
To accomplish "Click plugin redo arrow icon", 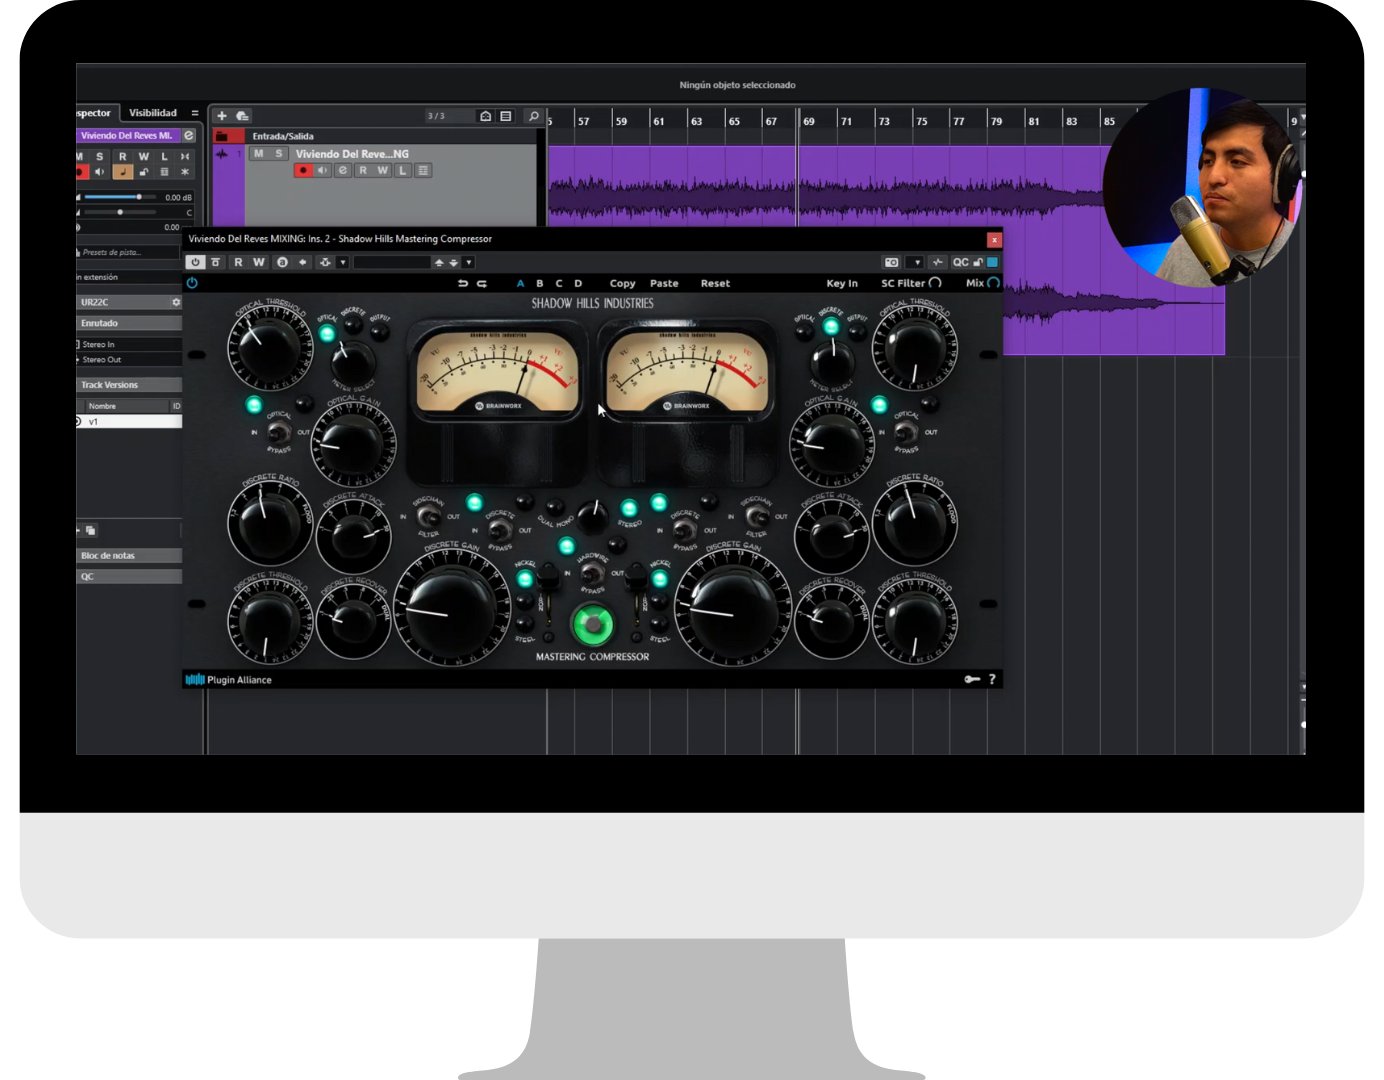I will coord(482,284).
